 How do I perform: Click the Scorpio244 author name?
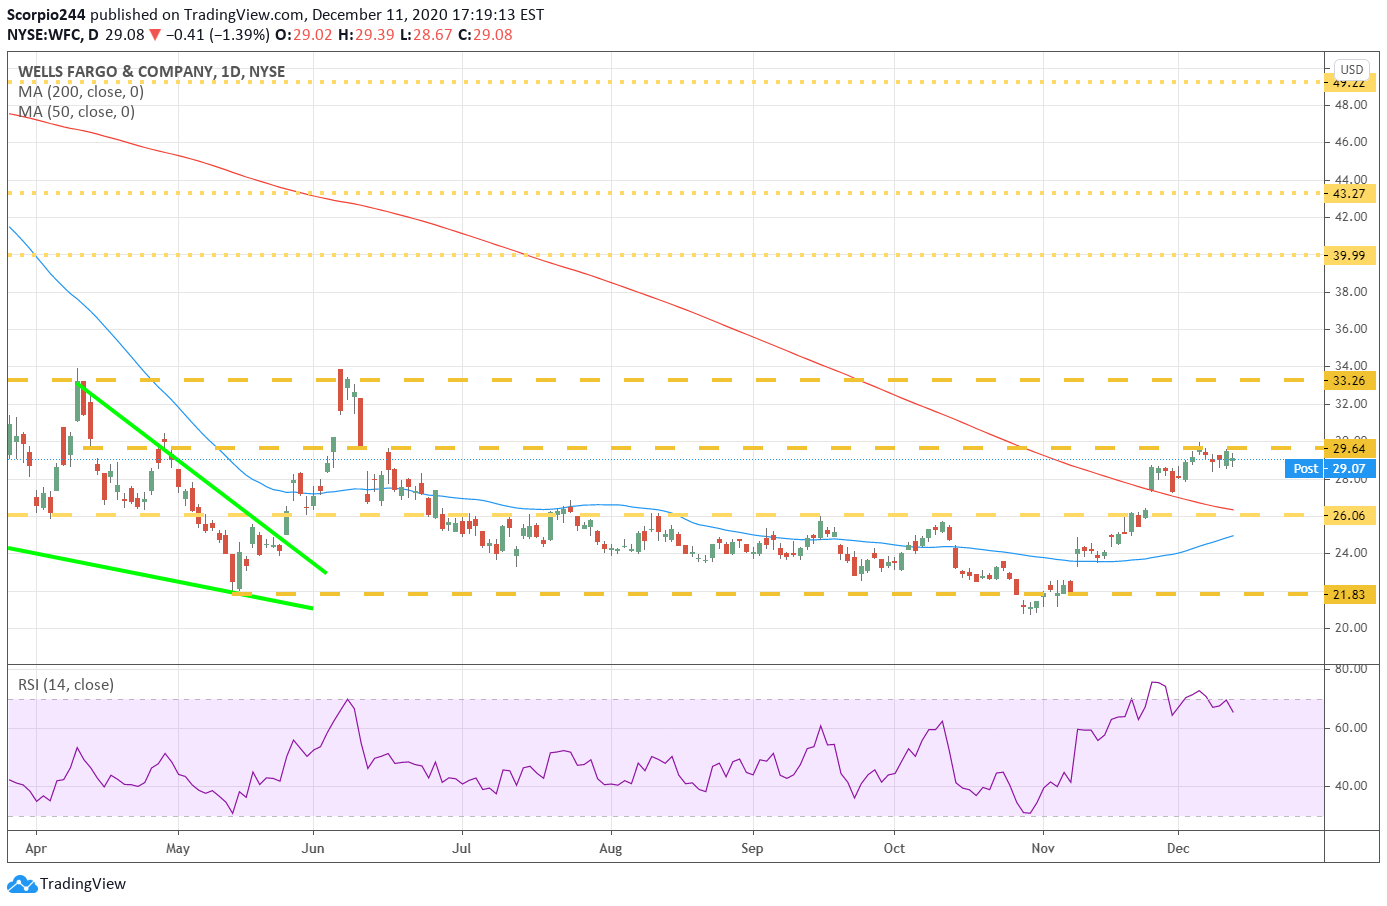pos(46,15)
